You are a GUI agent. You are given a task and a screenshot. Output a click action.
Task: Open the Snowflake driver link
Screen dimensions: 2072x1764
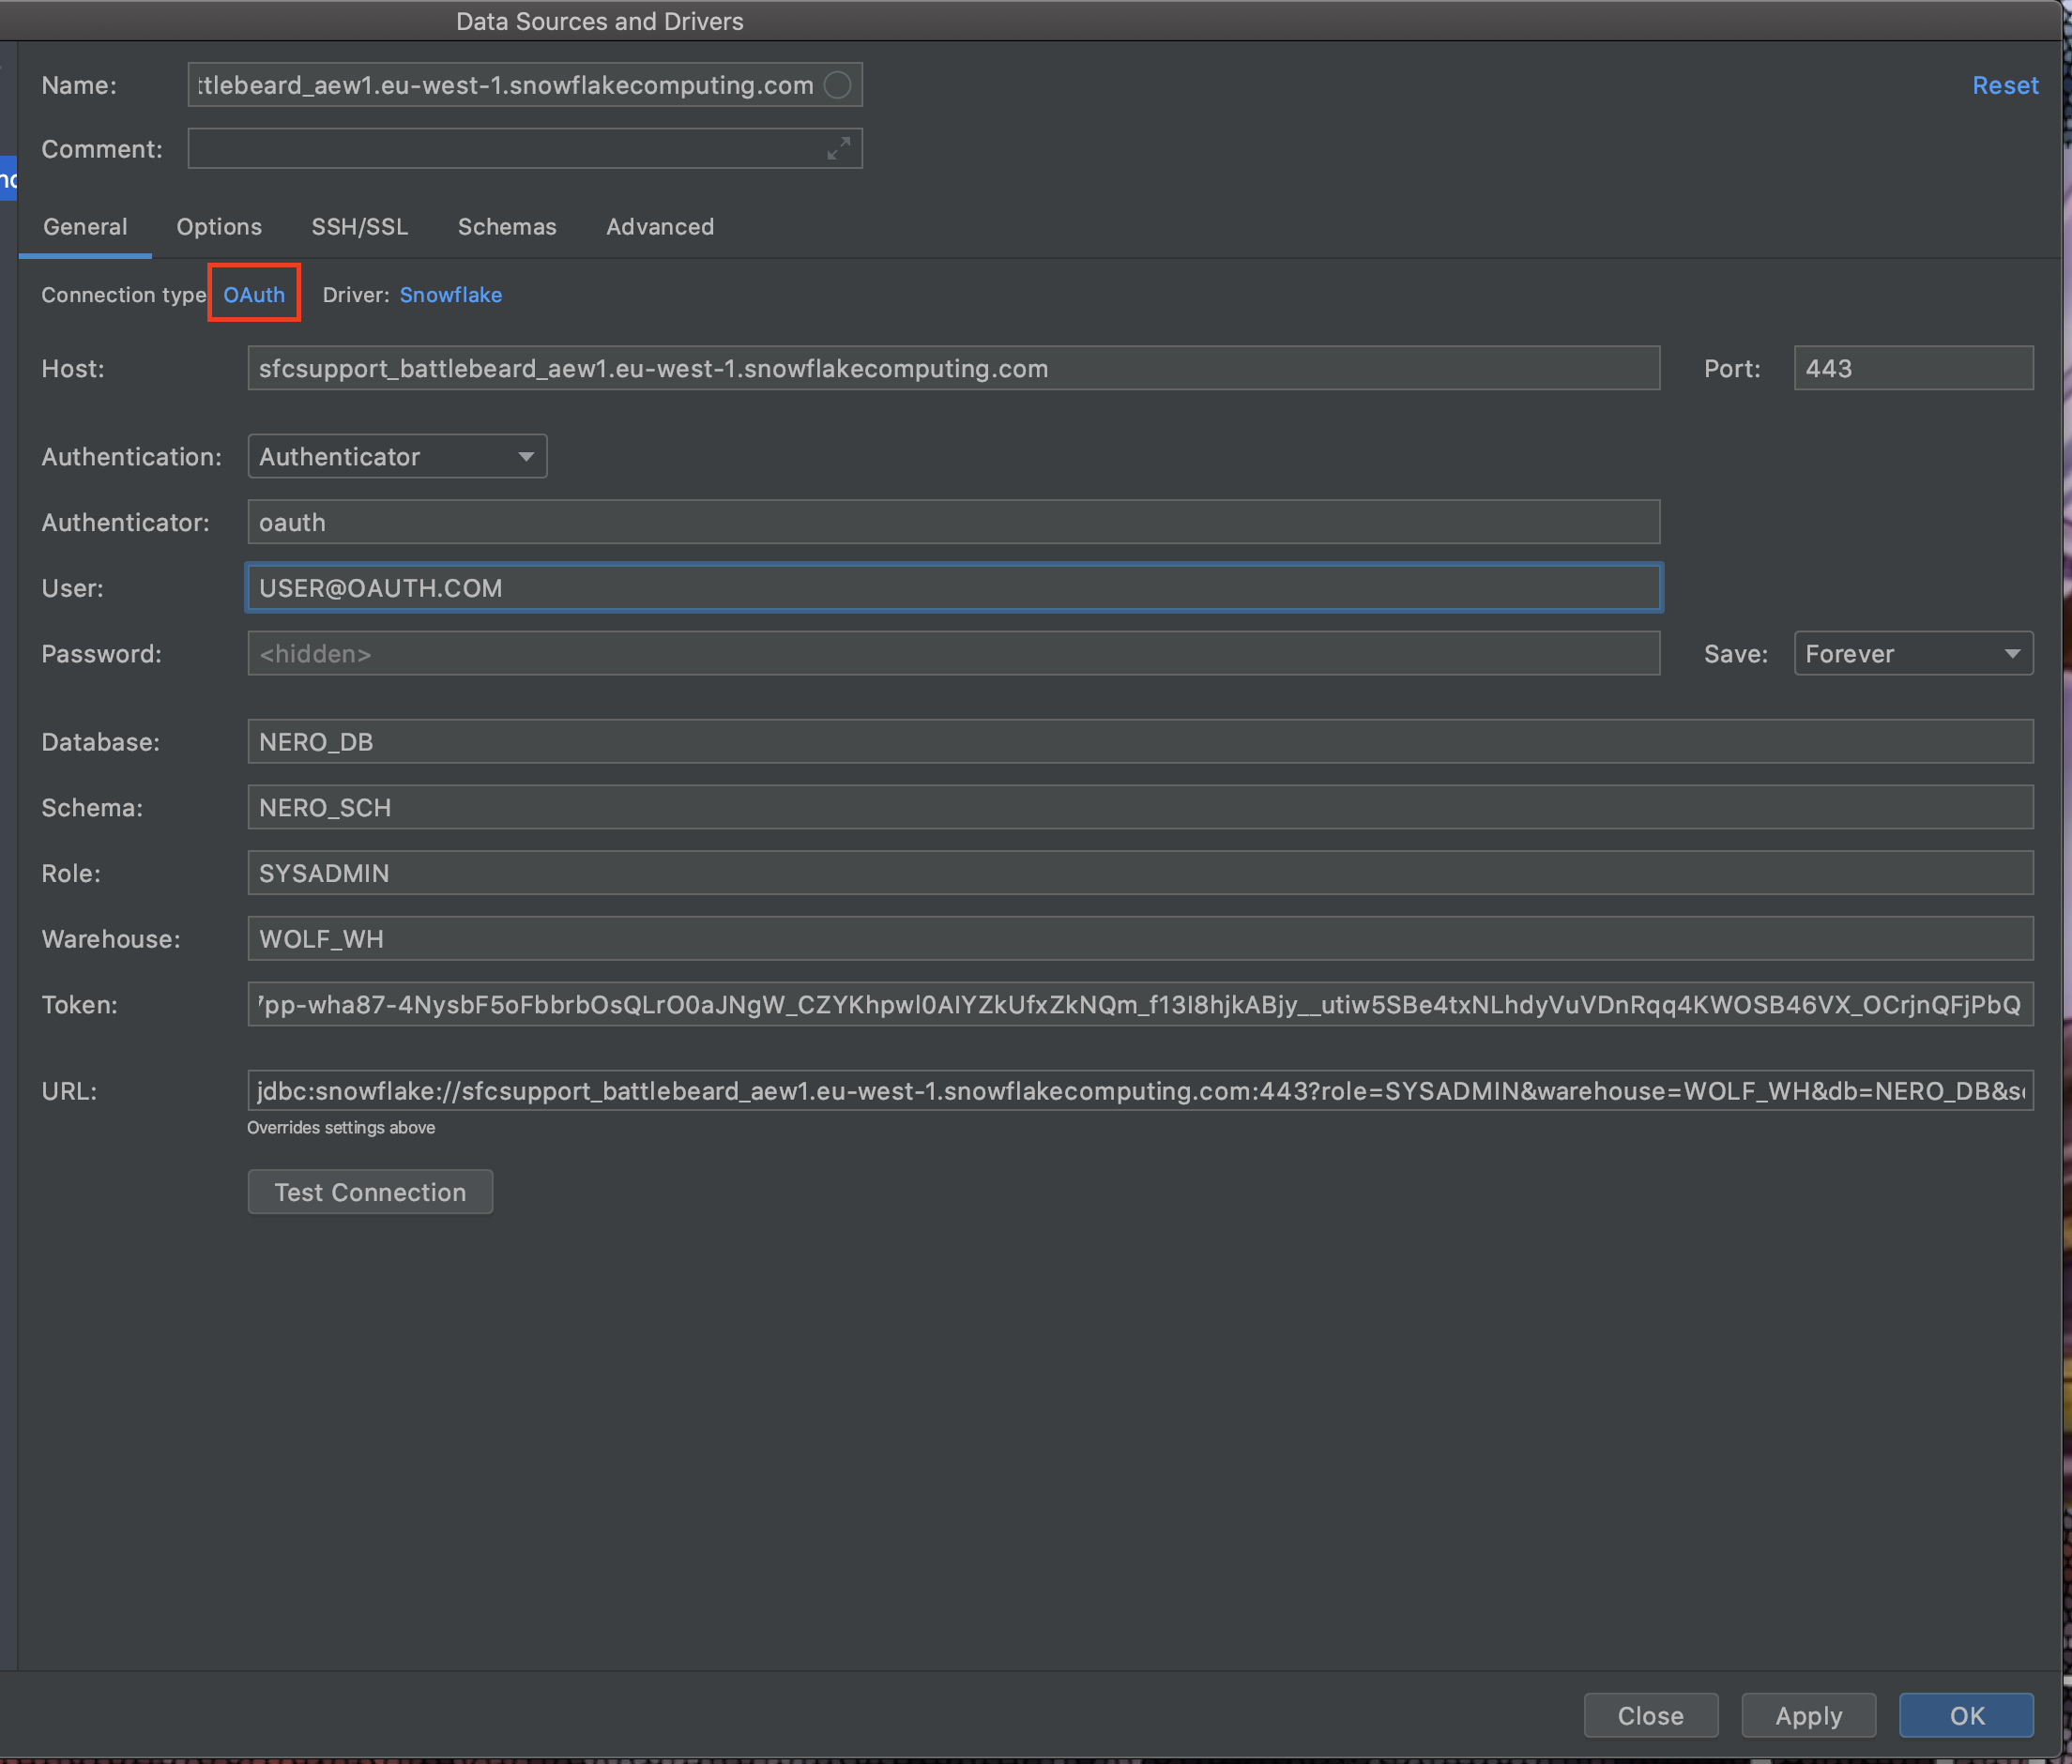[450, 294]
